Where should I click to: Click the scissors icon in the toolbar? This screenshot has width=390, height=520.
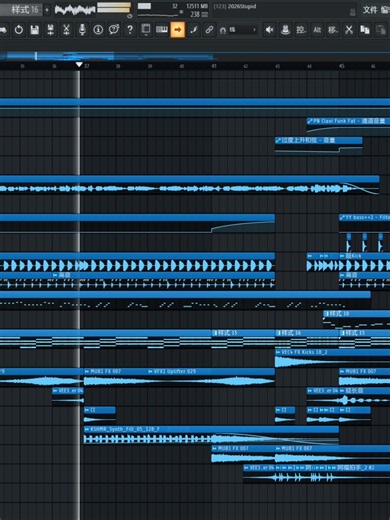pos(66,30)
